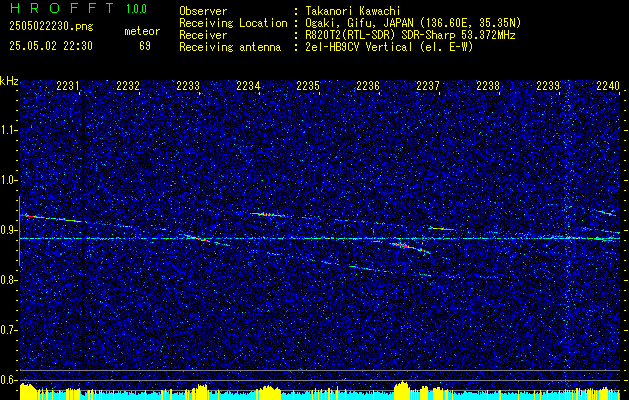629x400 pixels.
Task: Click the 2237 time marker
Action: [428, 85]
